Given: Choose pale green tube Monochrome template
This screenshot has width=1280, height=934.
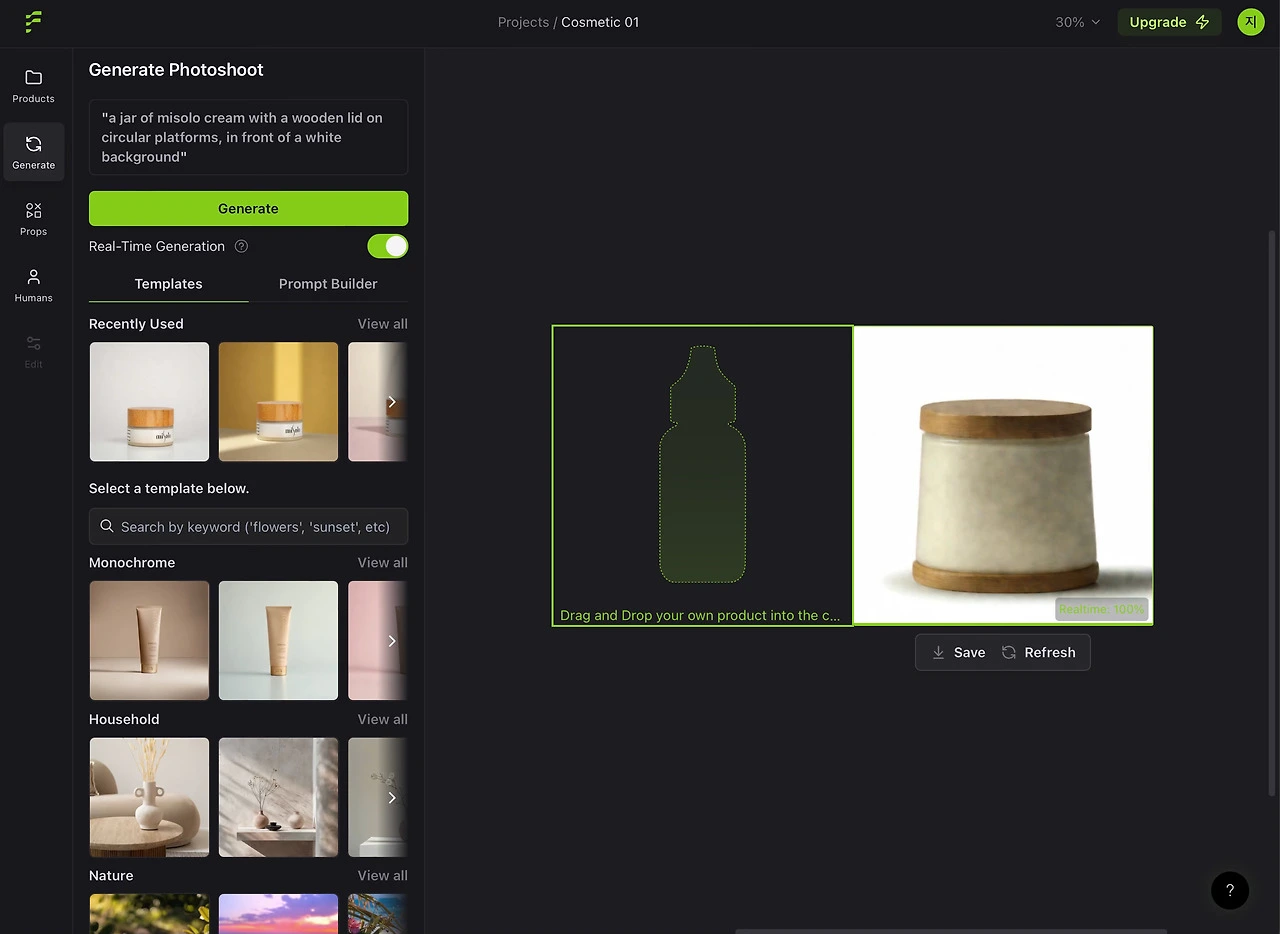Looking at the screenshot, I should (x=279, y=641).
